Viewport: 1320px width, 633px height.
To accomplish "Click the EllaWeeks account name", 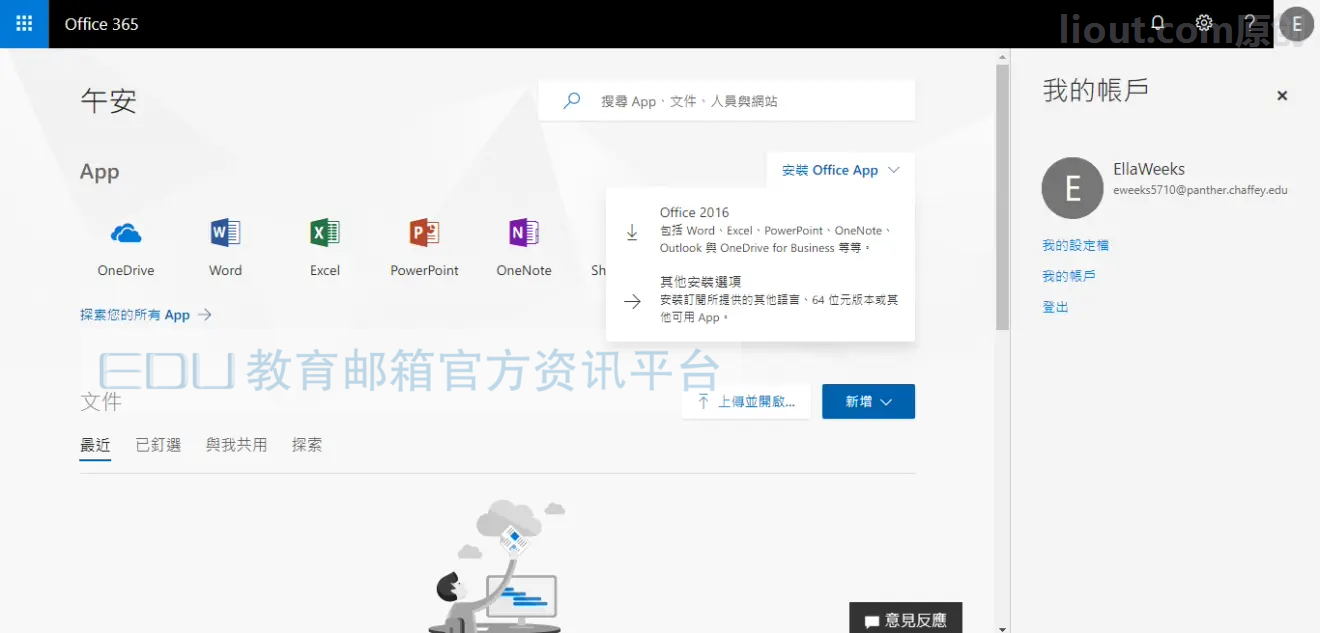I will point(1149,169).
